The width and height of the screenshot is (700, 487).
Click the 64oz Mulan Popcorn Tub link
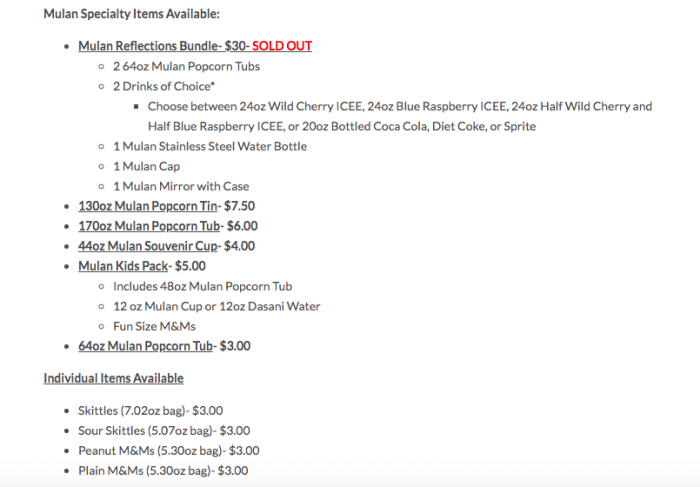pos(145,346)
